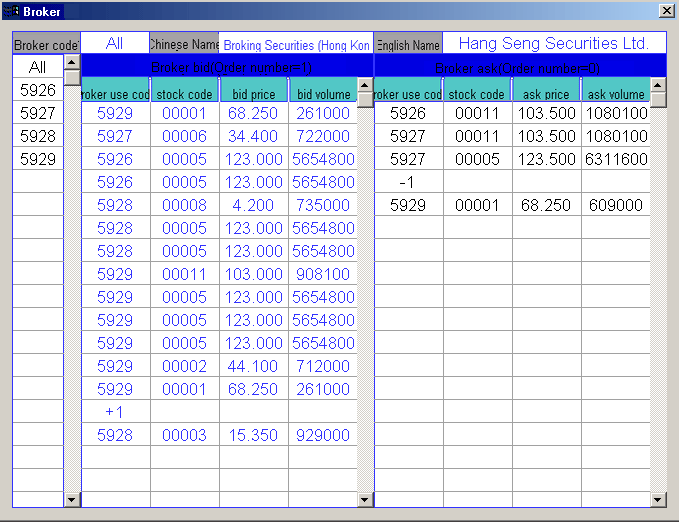Click bid volume 735000 cell
The width and height of the screenshot is (679, 522).
[x=323, y=205]
